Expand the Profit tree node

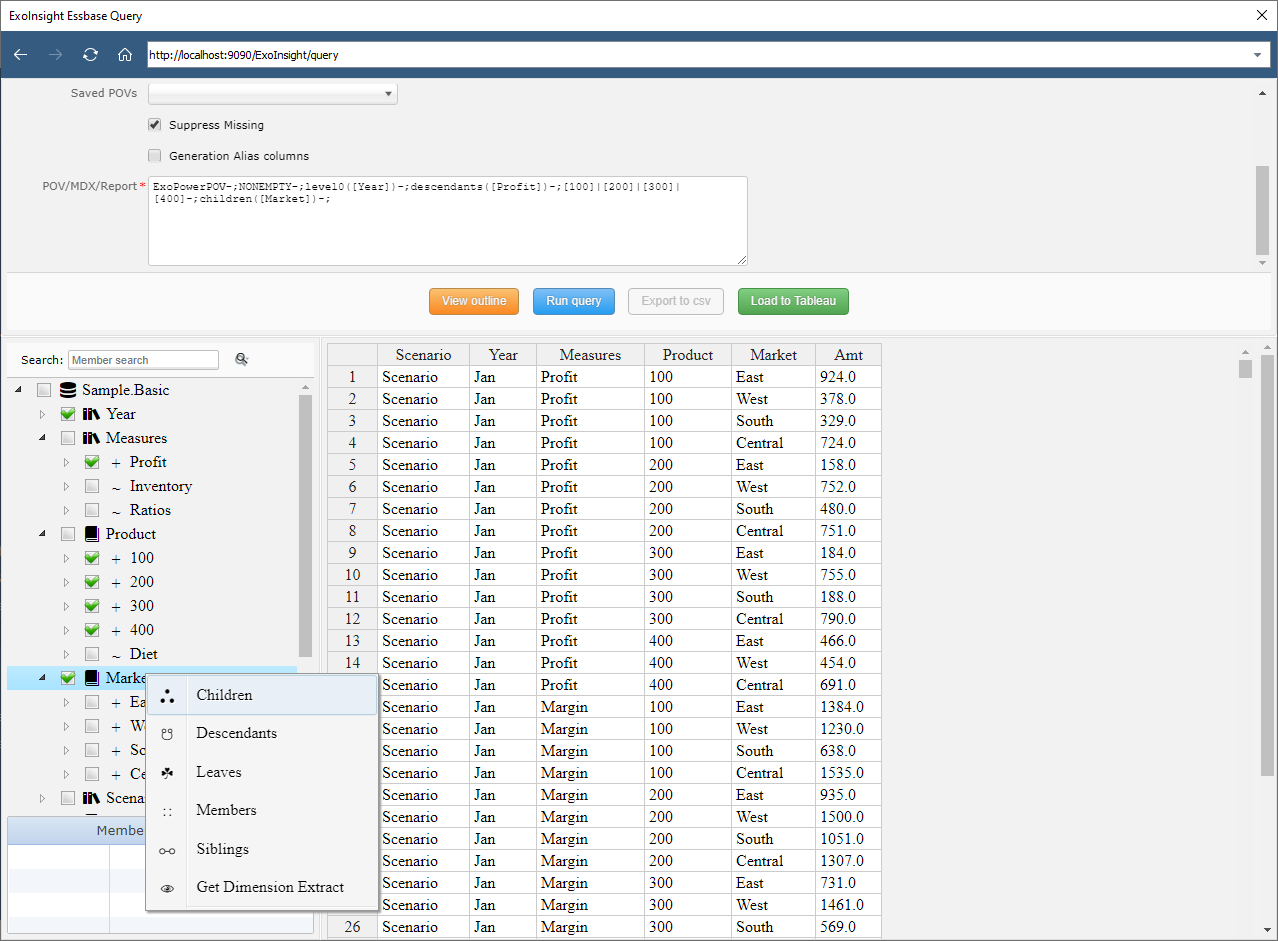pos(67,462)
